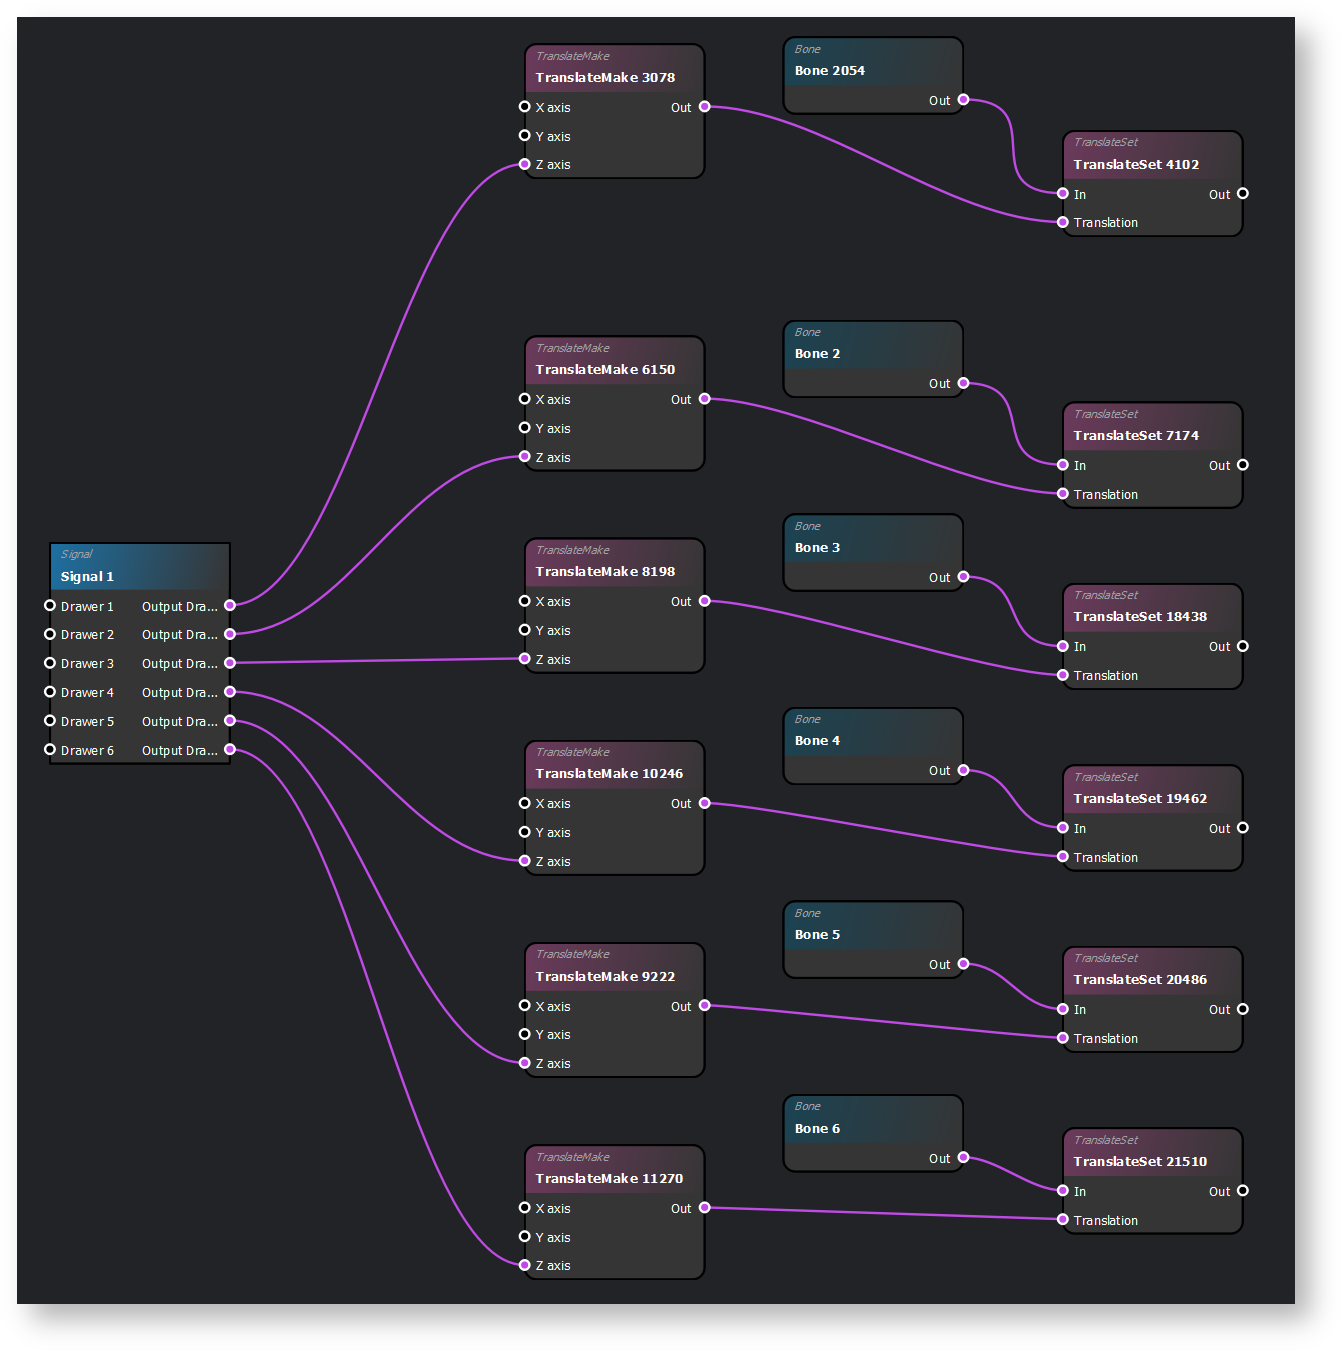Click Y axis port of TranslateMake 11270

click(x=525, y=1237)
